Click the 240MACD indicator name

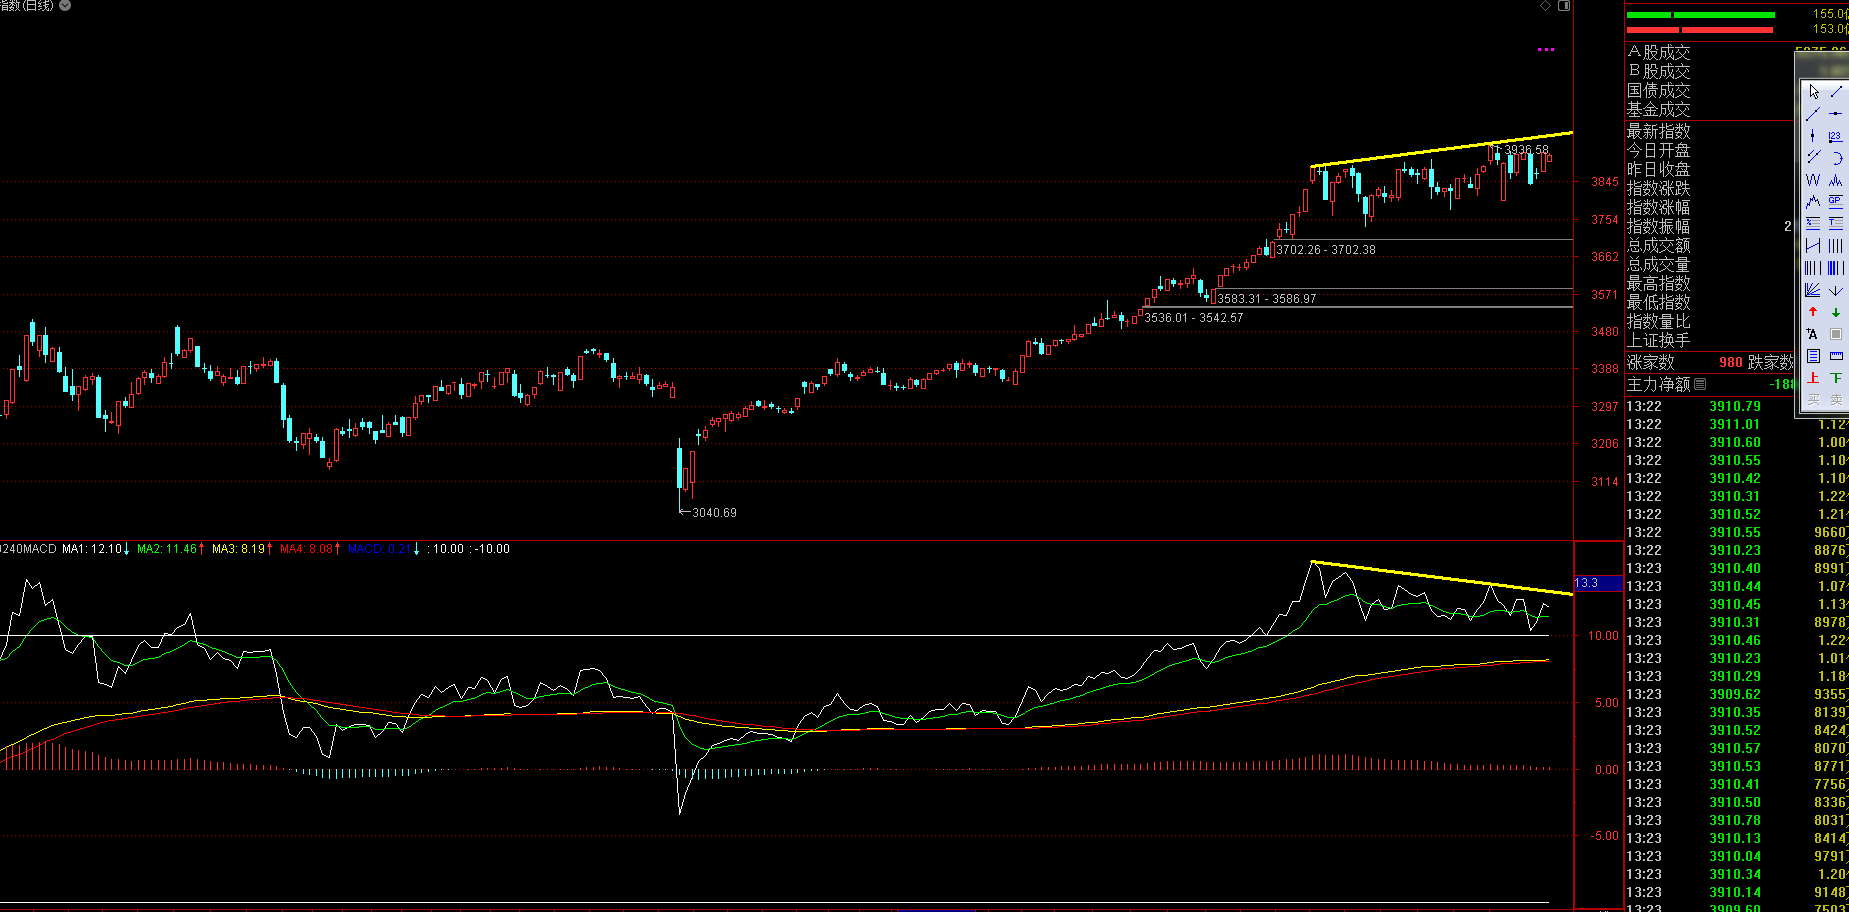28,549
